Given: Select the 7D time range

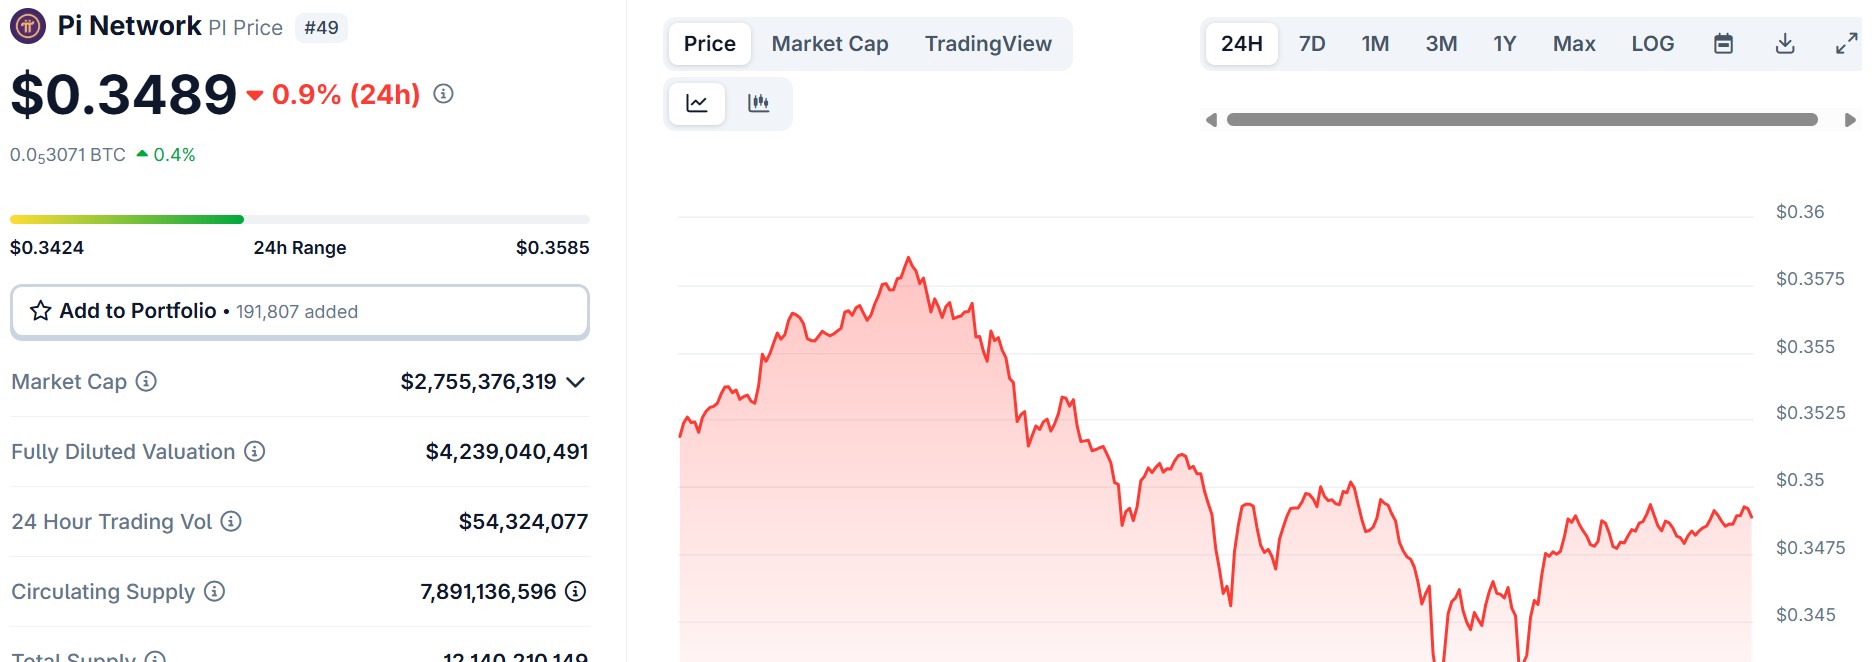Looking at the screenshot, I should (x=1312, y=44).
